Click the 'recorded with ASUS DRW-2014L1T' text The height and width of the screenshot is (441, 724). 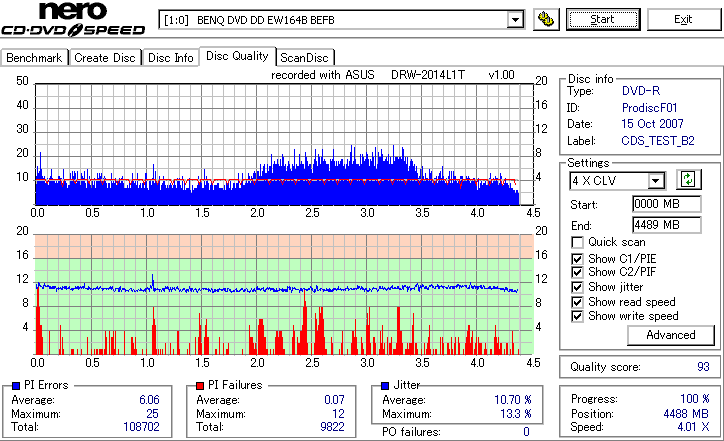pyautogui.click(x=368, y=75)
